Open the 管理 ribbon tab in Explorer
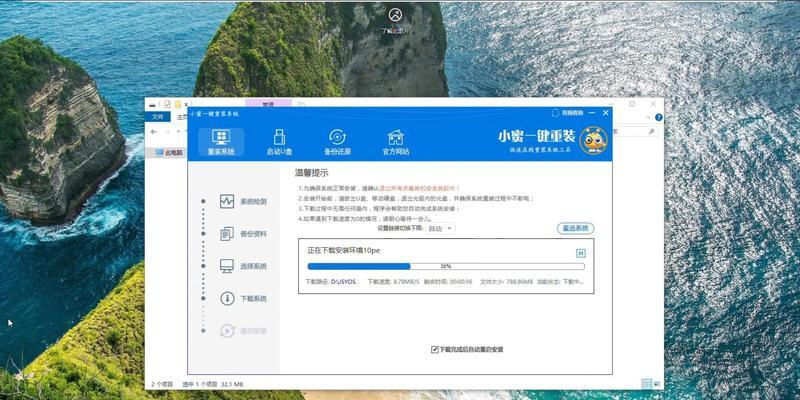The height and width of the screenshot is (400, 800). (268, 104)
